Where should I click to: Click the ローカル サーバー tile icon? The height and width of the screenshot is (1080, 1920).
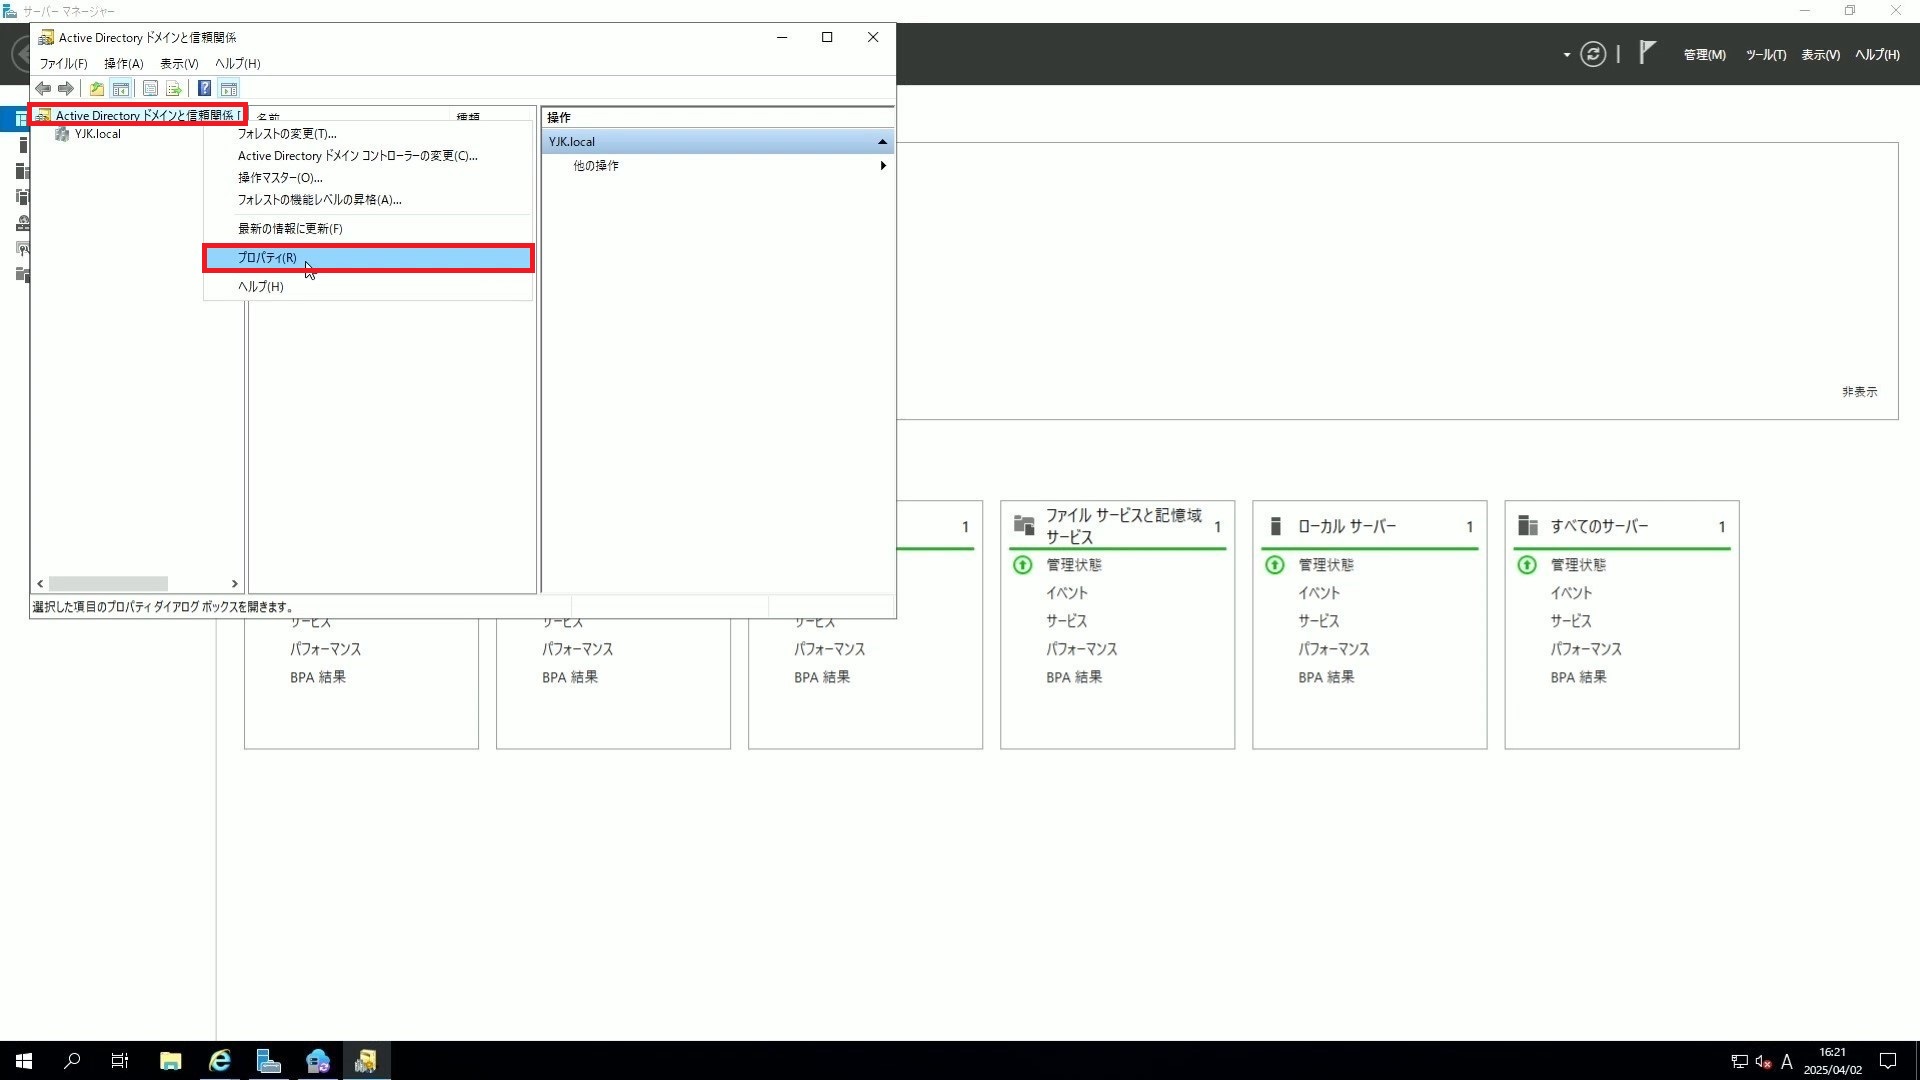point(1275,526)
